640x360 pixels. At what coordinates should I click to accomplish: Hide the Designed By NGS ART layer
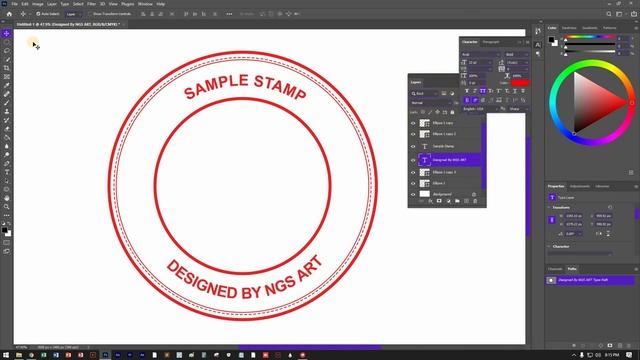click(413, 160)
